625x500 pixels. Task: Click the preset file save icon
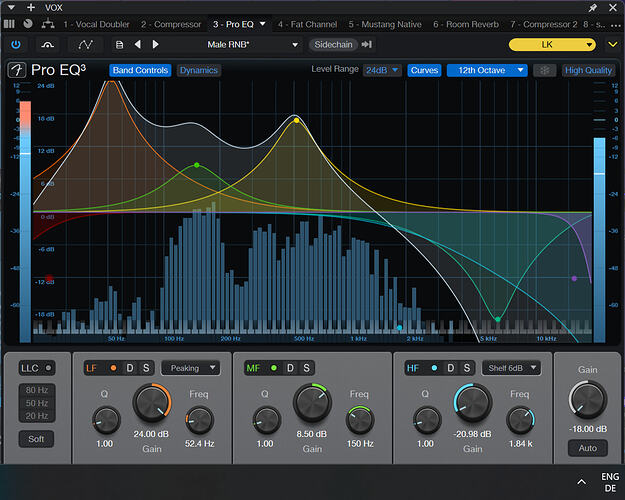coord(119,45)
